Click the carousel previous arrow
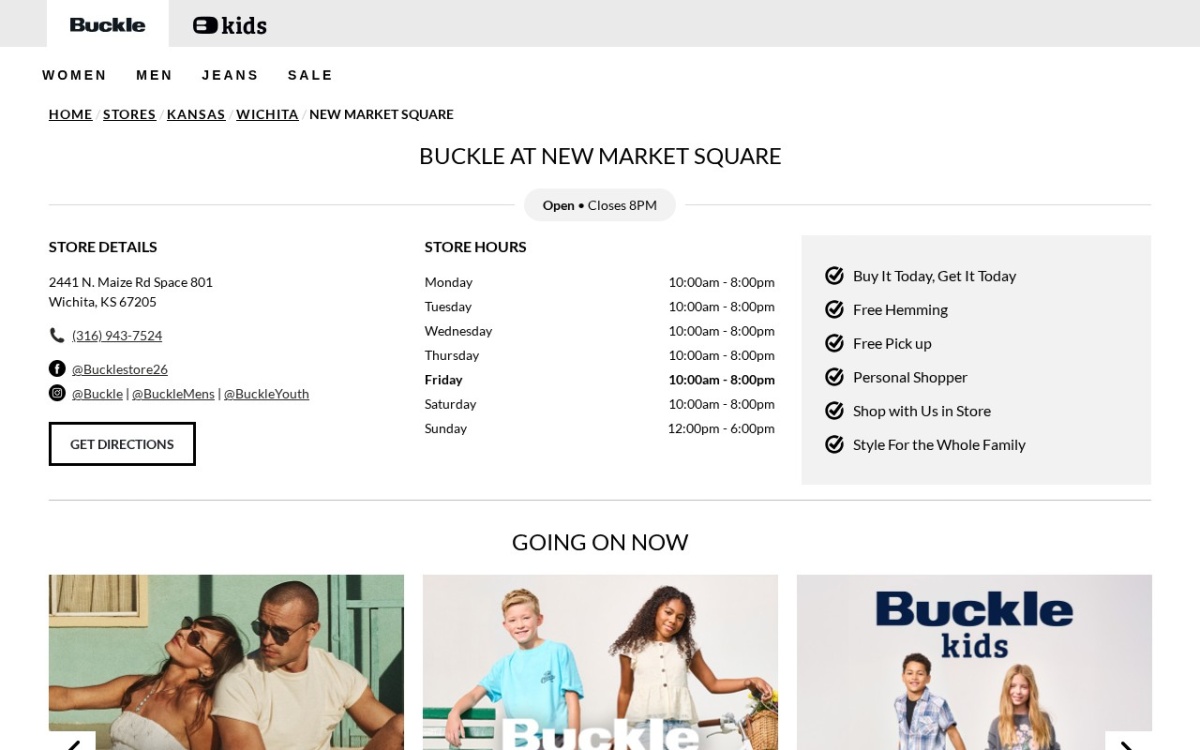Screen dimensions: 1200x750 tap(72, 742)
